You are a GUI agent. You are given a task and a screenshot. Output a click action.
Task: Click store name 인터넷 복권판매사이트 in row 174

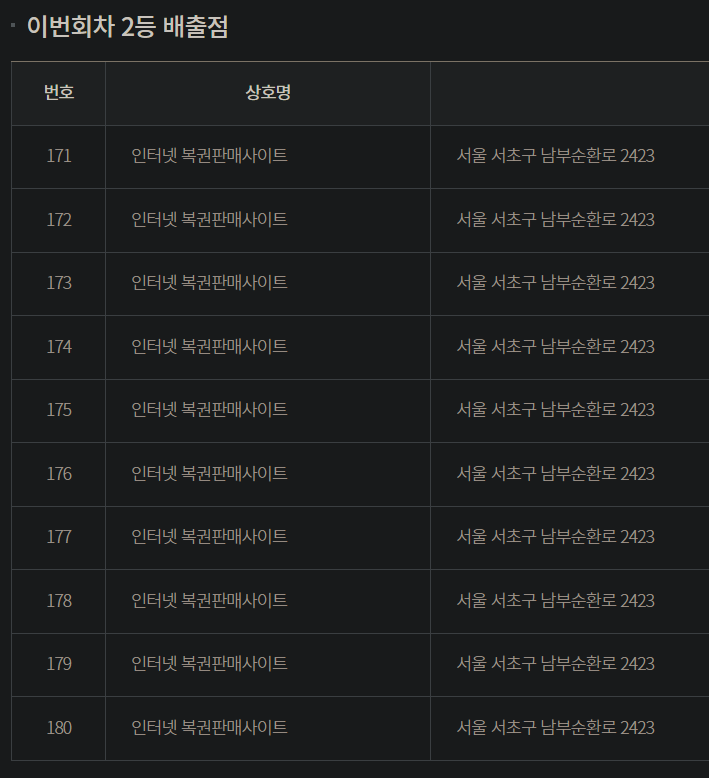pos(209,347)
